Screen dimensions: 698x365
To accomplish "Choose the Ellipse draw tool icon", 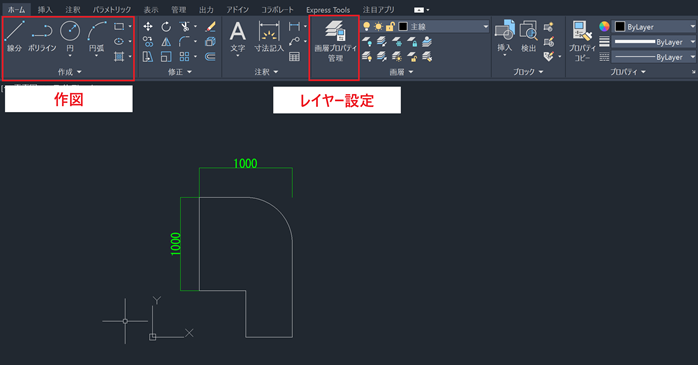I will click(x=118, y=41).
